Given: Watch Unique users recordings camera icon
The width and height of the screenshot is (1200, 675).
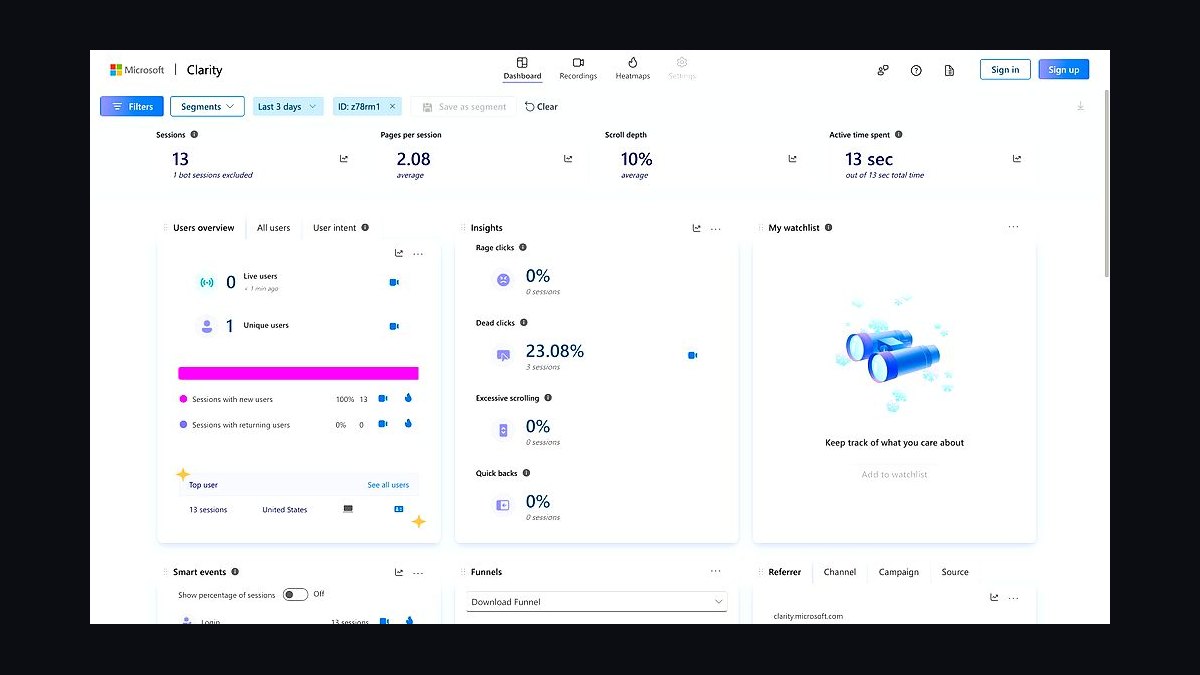Looking at the screenshot, I should click(394, 326).
